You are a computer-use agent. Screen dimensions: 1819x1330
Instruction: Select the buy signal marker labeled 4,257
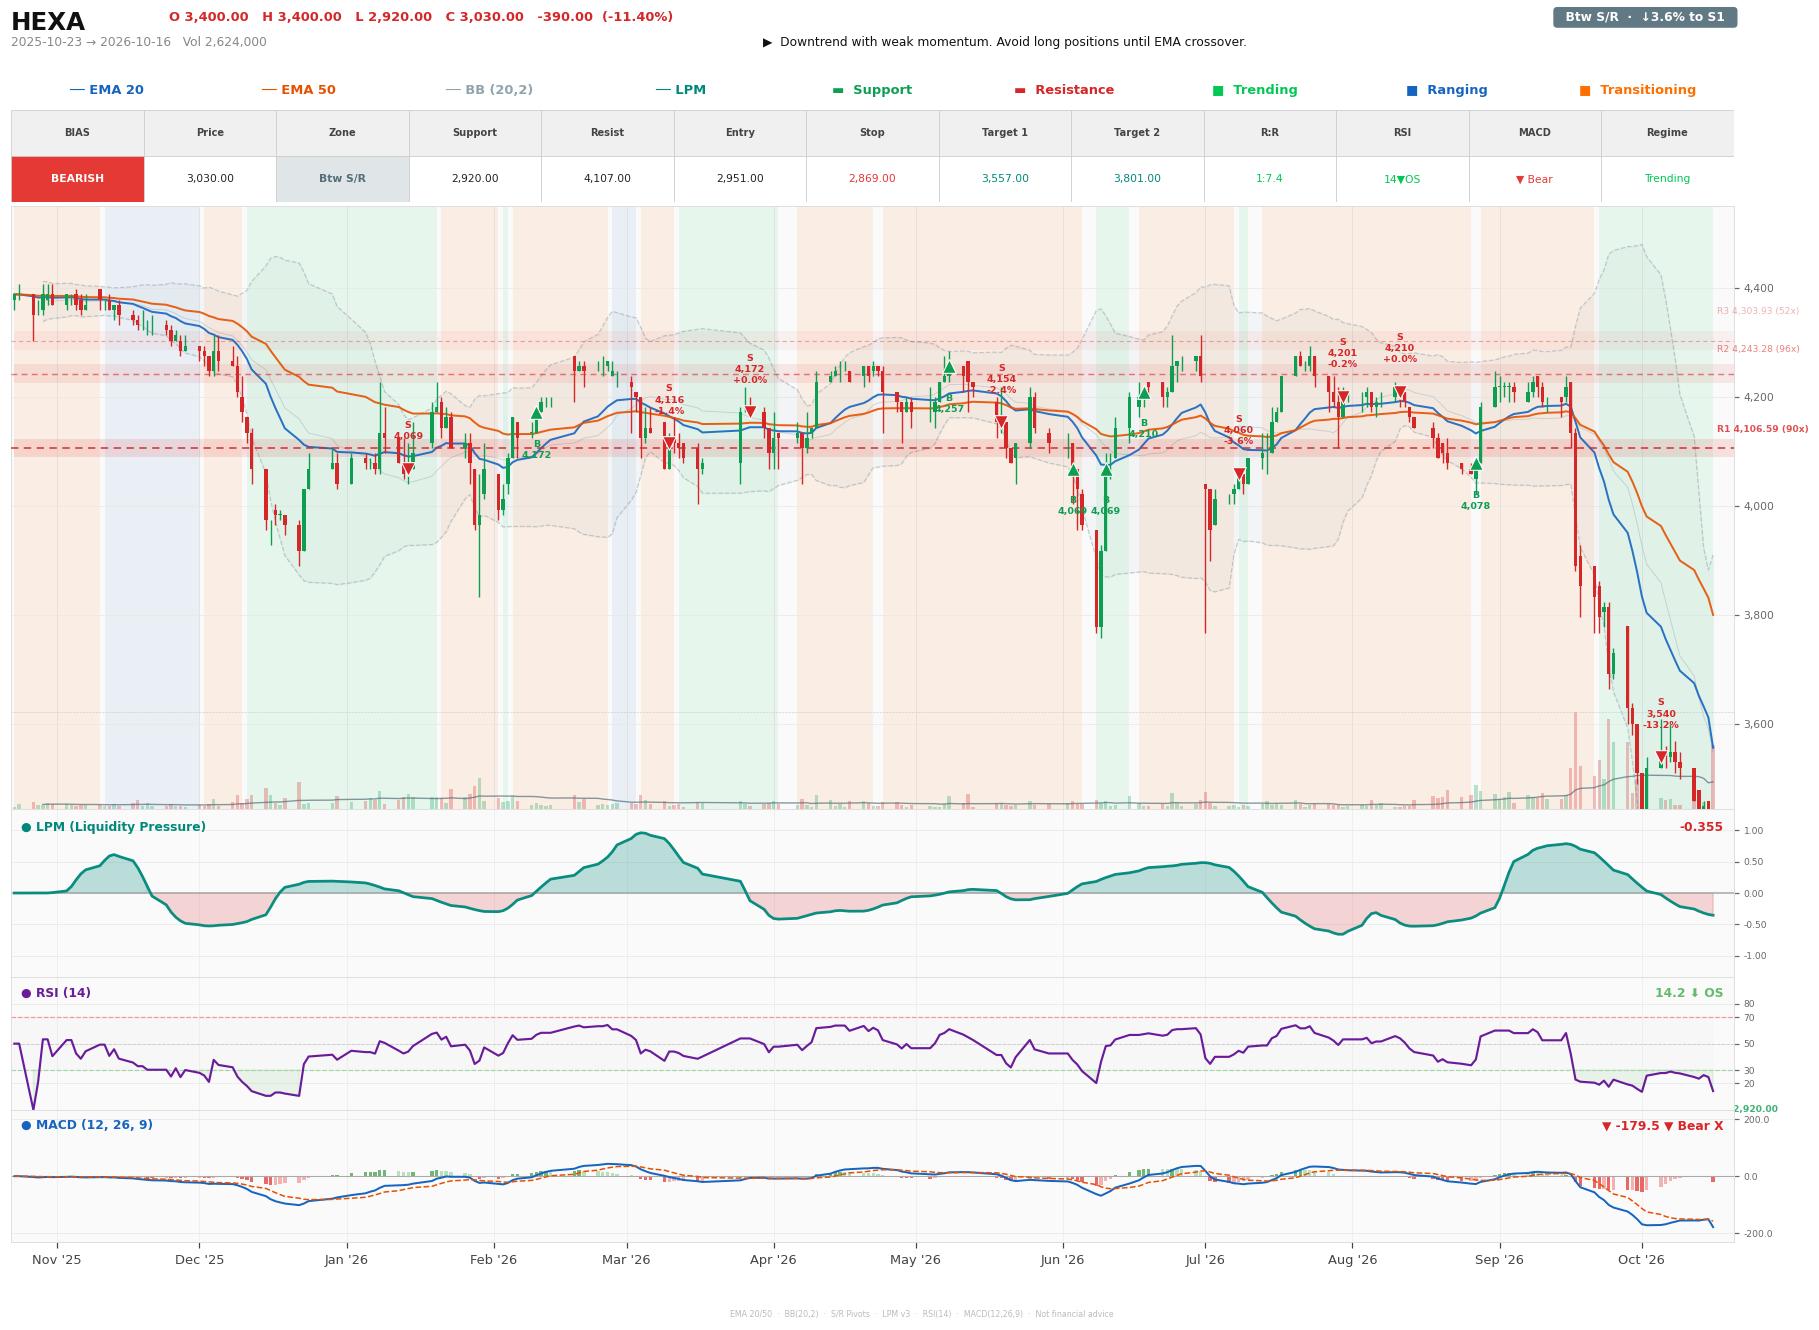pos(949,367)
